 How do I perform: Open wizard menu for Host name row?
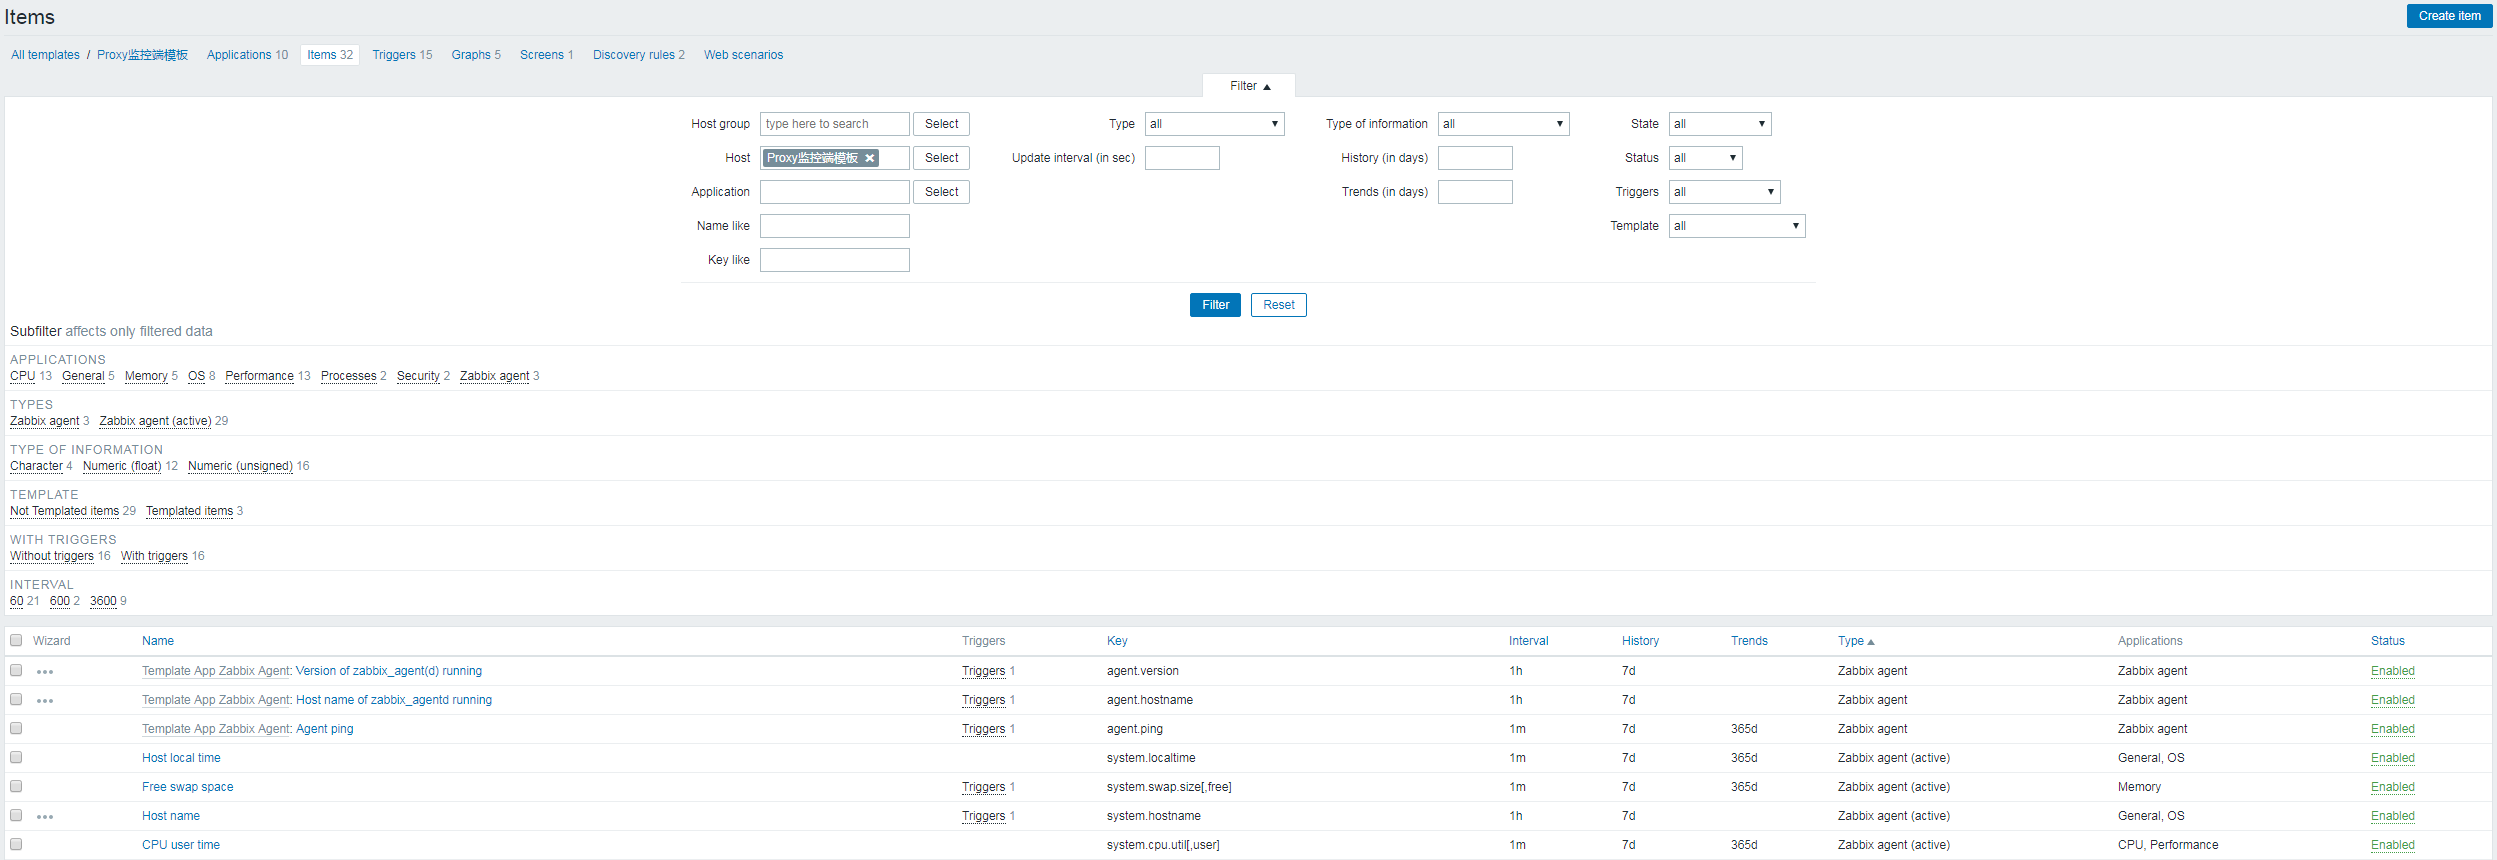point(45,817)
